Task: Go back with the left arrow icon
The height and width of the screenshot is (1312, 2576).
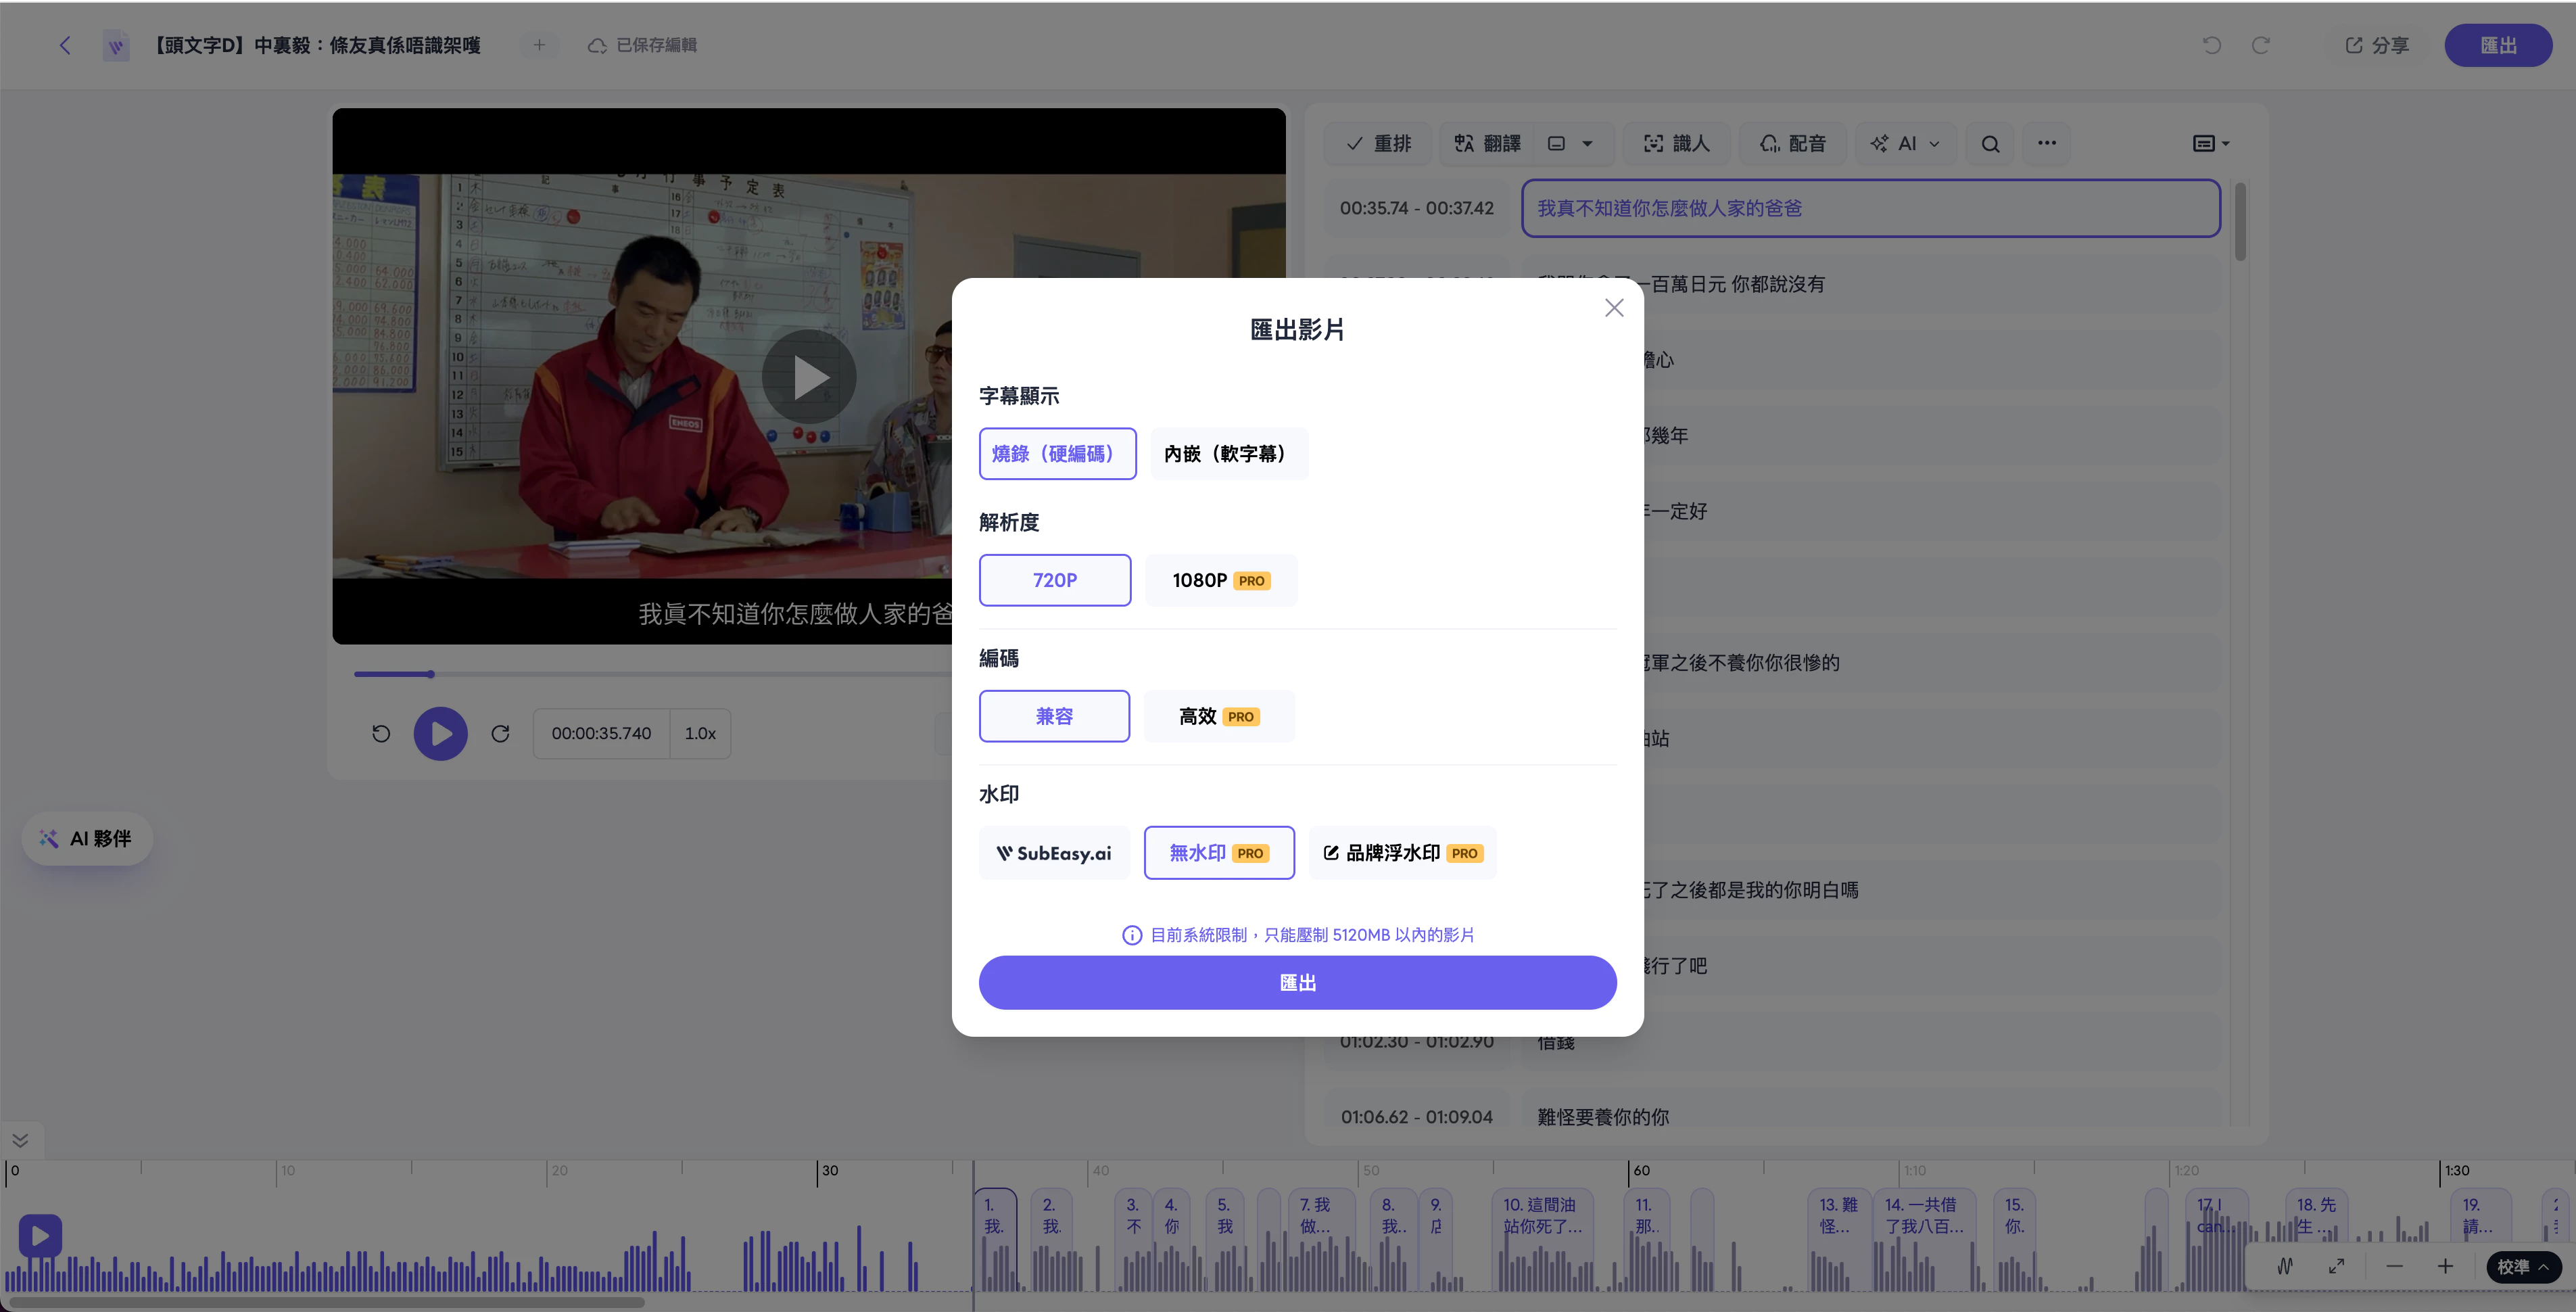Action: 65,45
